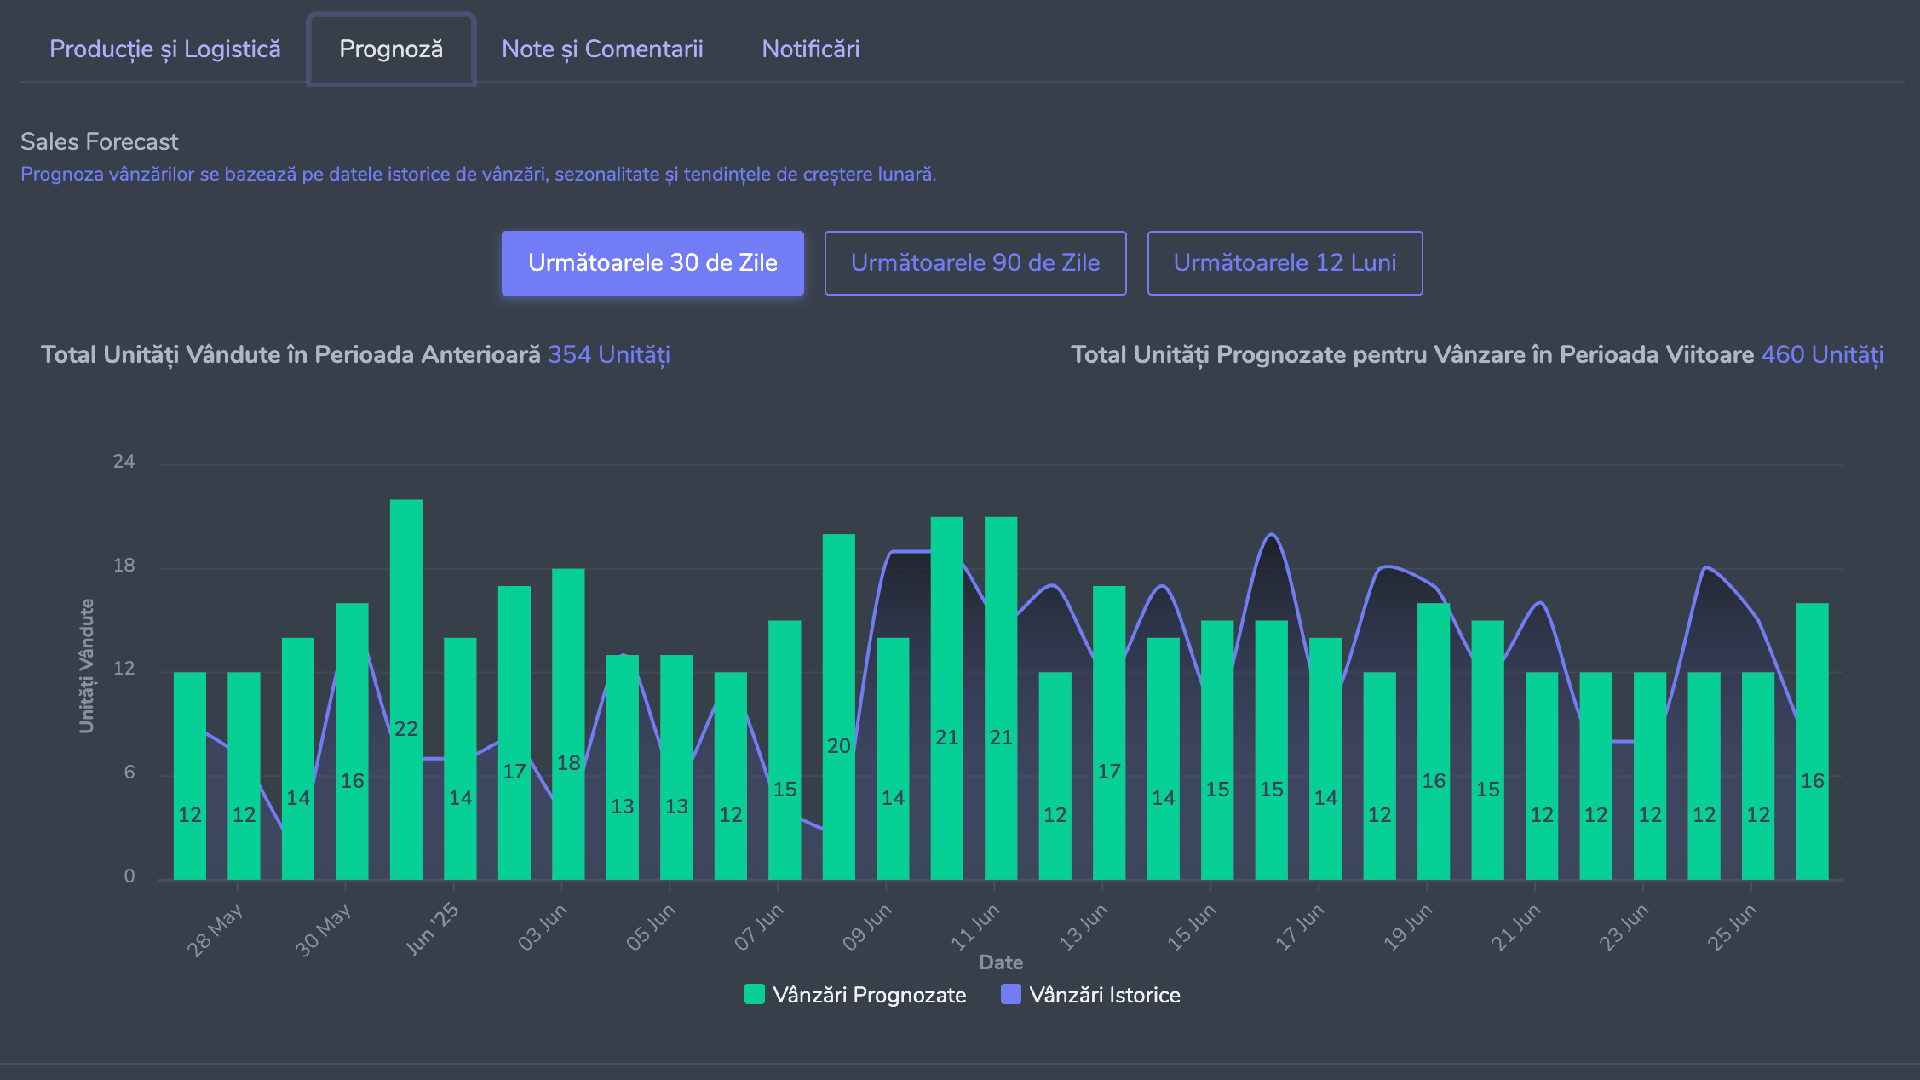Image resolution: width=1920 pixels, height=1080 pixels.
Task: Click the bar labeled 20
Action: coord(839,706)
